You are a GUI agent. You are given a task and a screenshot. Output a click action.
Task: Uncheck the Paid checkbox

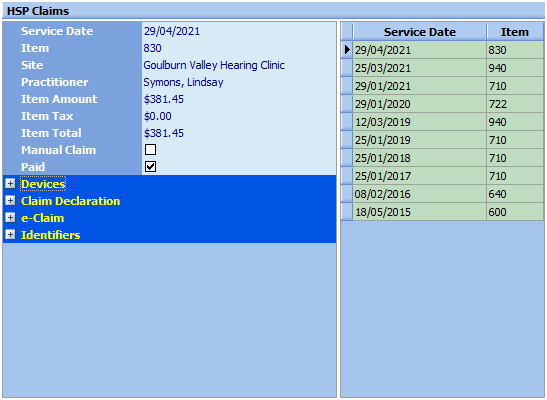point(150,167)
